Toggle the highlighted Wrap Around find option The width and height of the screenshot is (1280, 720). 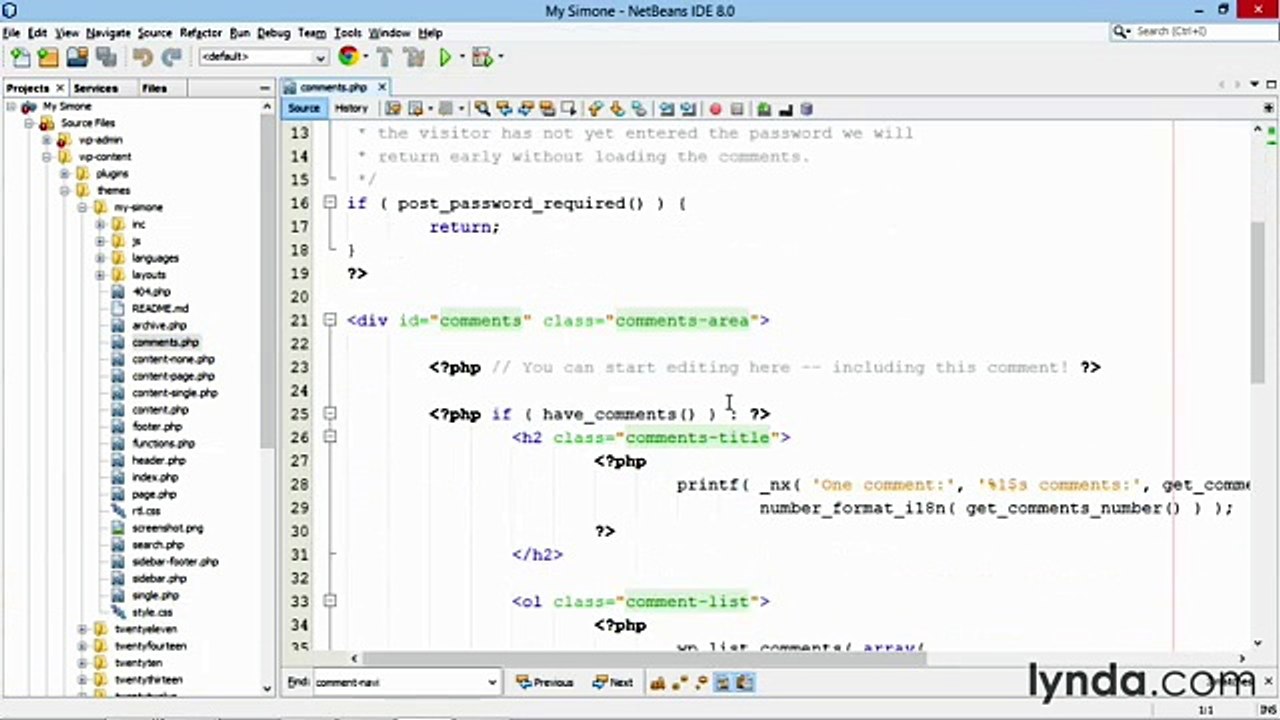pyautogui.click(x=745, y=682)
